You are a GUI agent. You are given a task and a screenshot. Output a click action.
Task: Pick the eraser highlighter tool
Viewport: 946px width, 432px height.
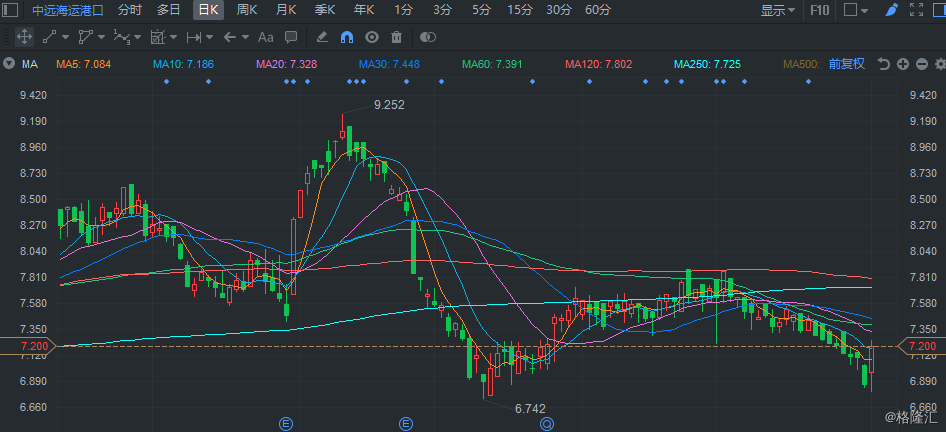(321, 37)
